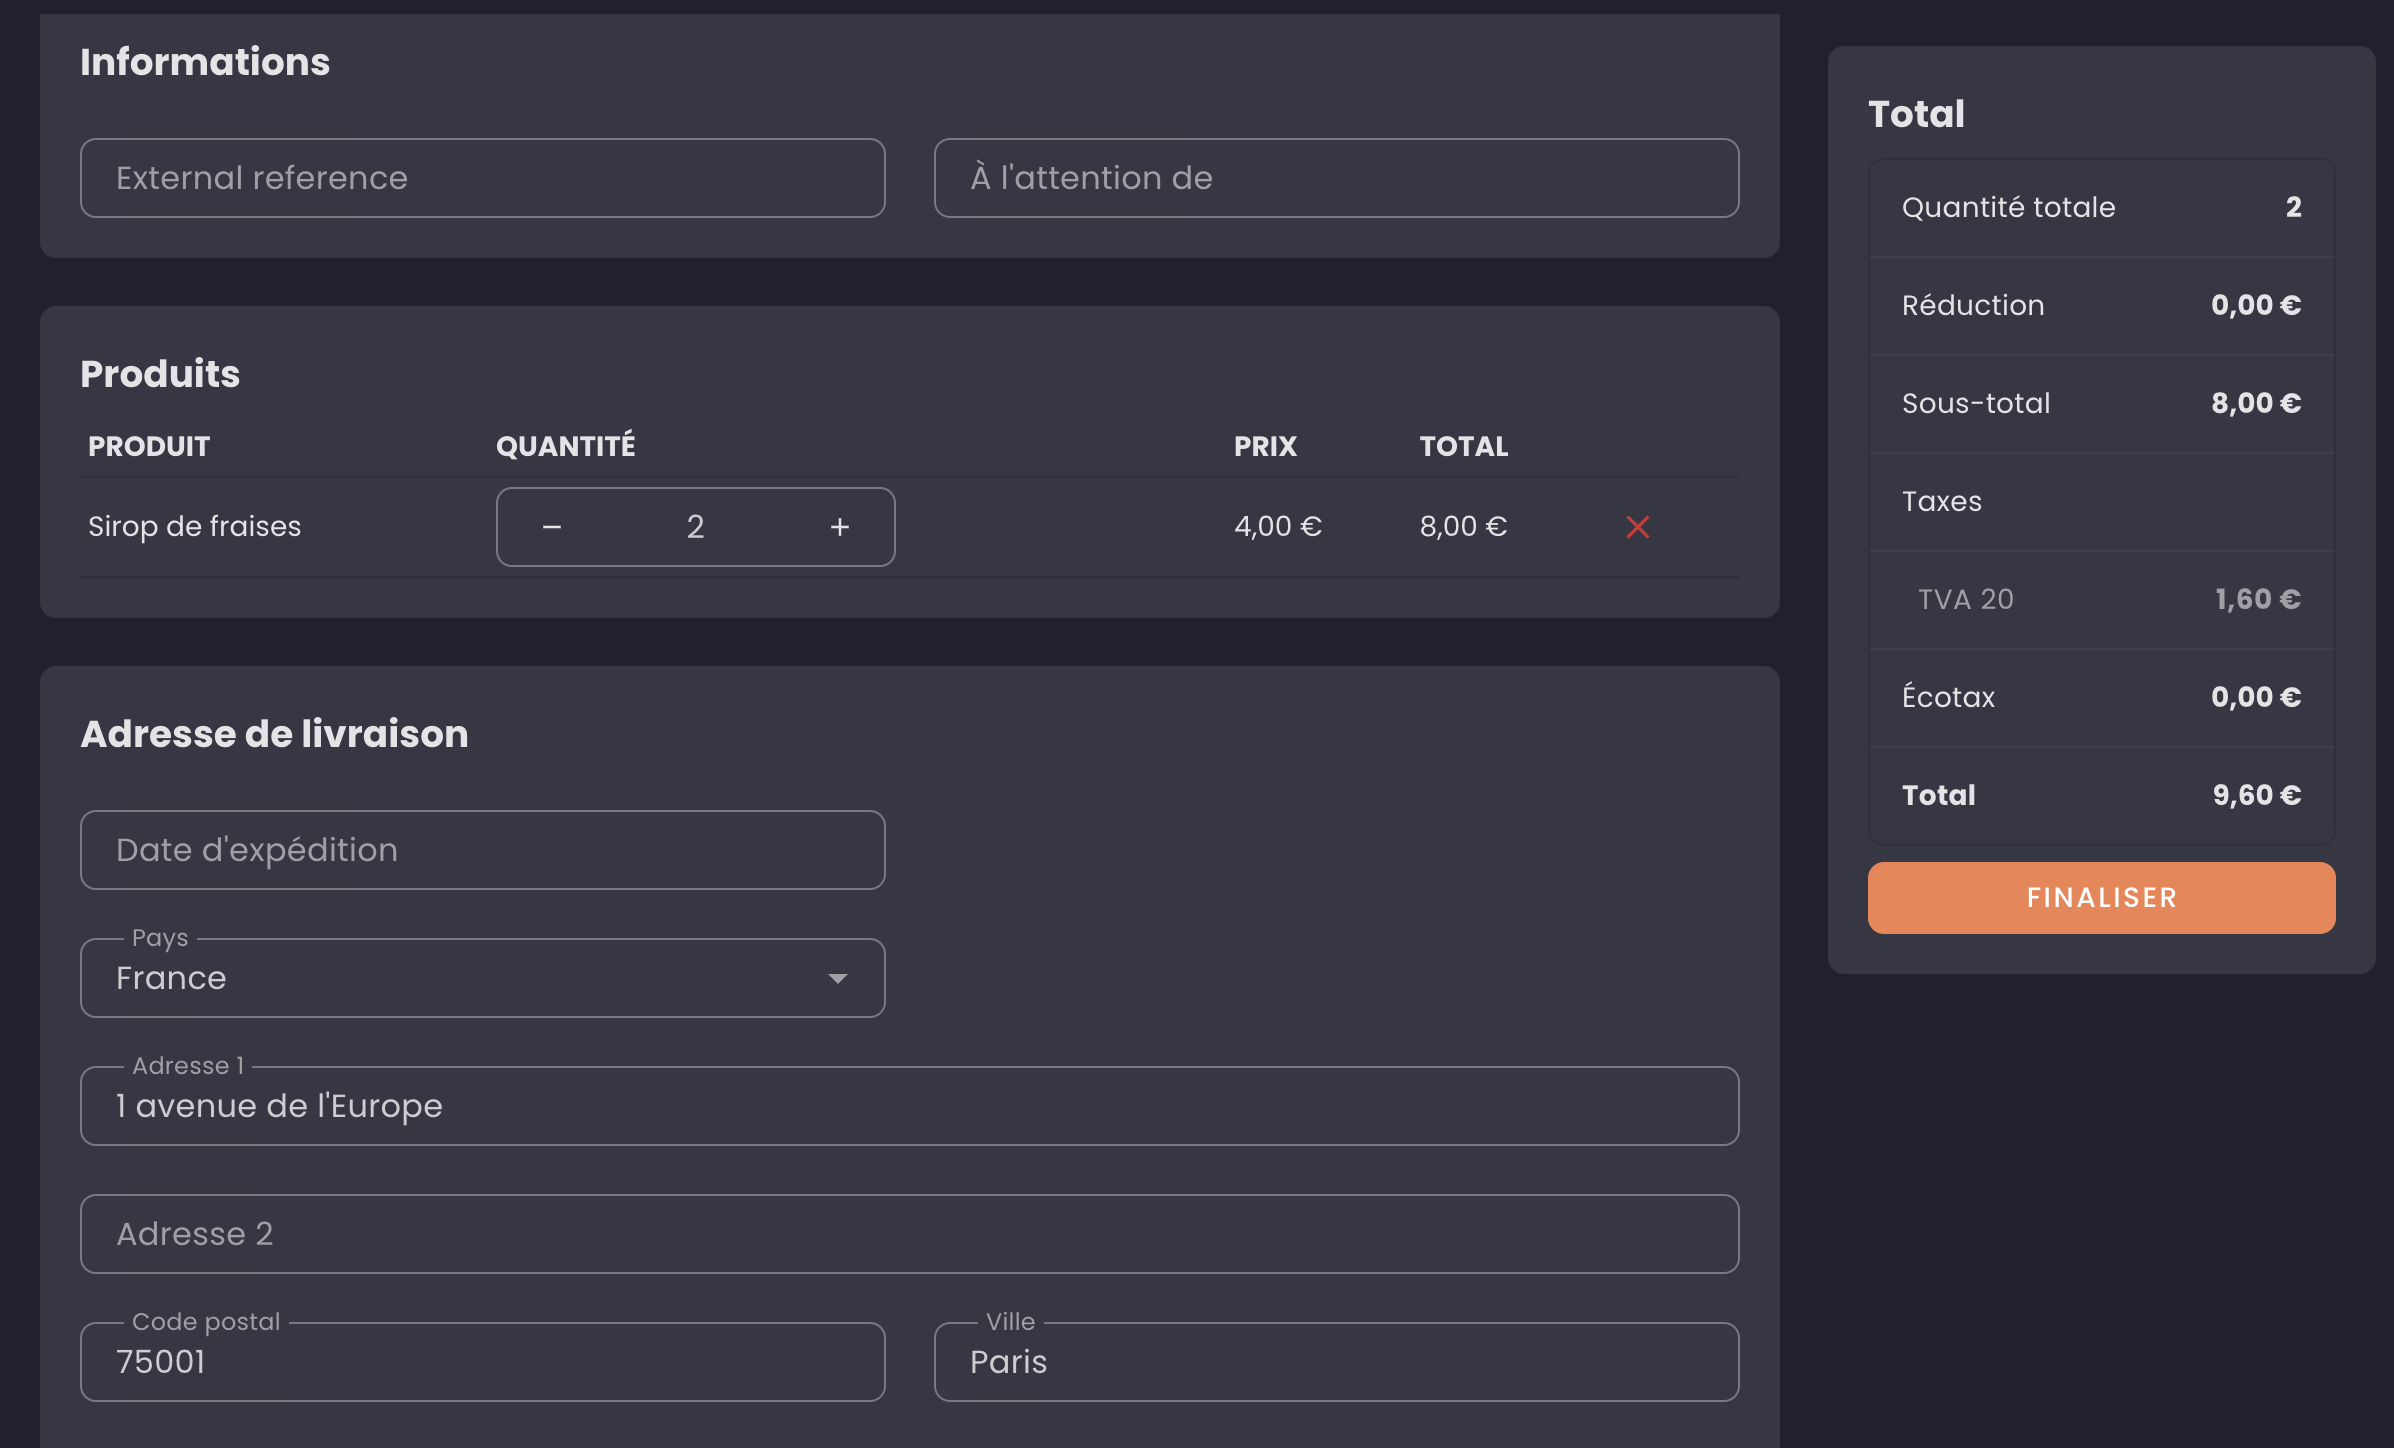Remove Sirop de fraises with red X
This screenshot has height=1448, width=2394.
1637,527
